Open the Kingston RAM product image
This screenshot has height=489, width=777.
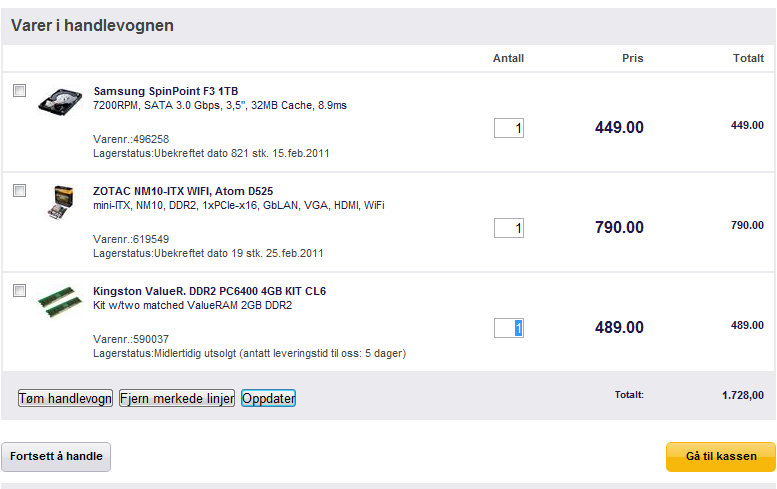click(x=60, y=301)
